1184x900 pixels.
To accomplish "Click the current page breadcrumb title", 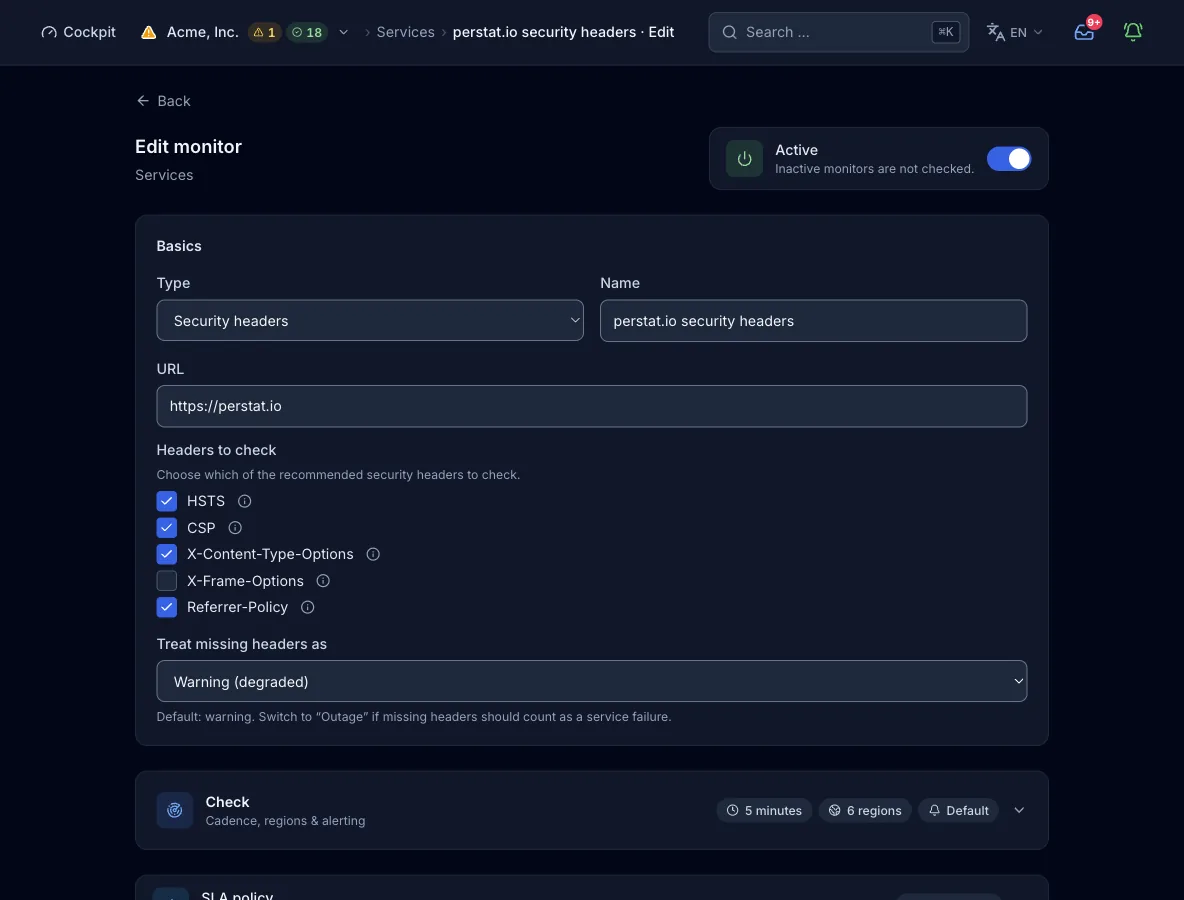I will [563, 32].
